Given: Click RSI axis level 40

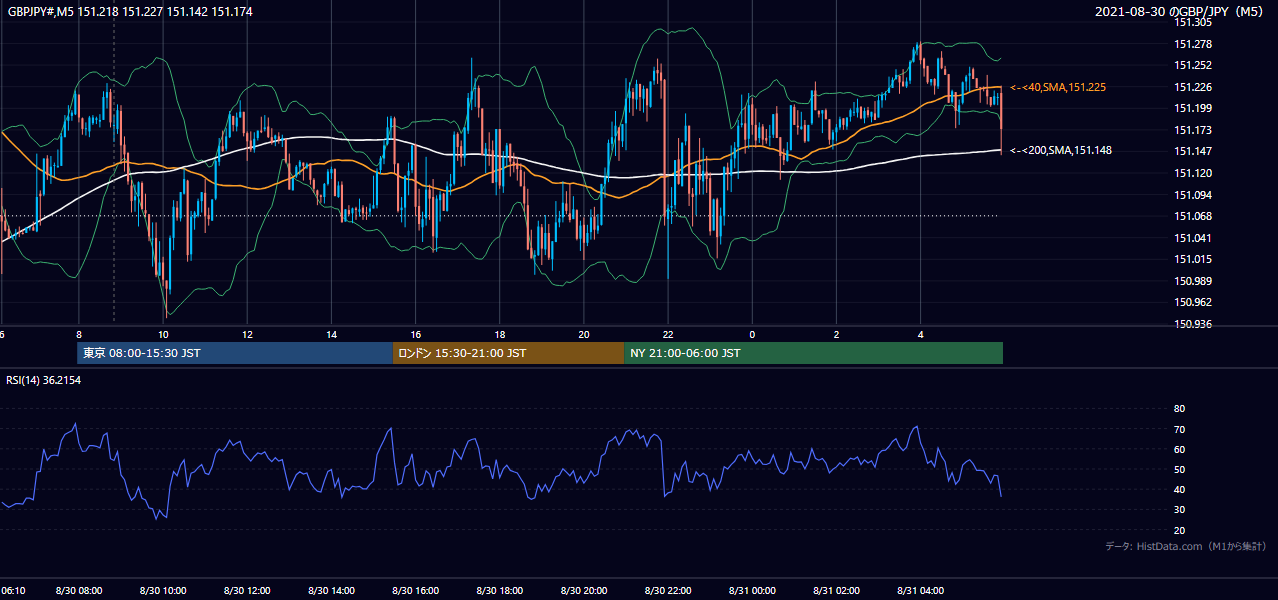Looking at the screenshot, I should pyautogui.click(x=1179, y=489).
